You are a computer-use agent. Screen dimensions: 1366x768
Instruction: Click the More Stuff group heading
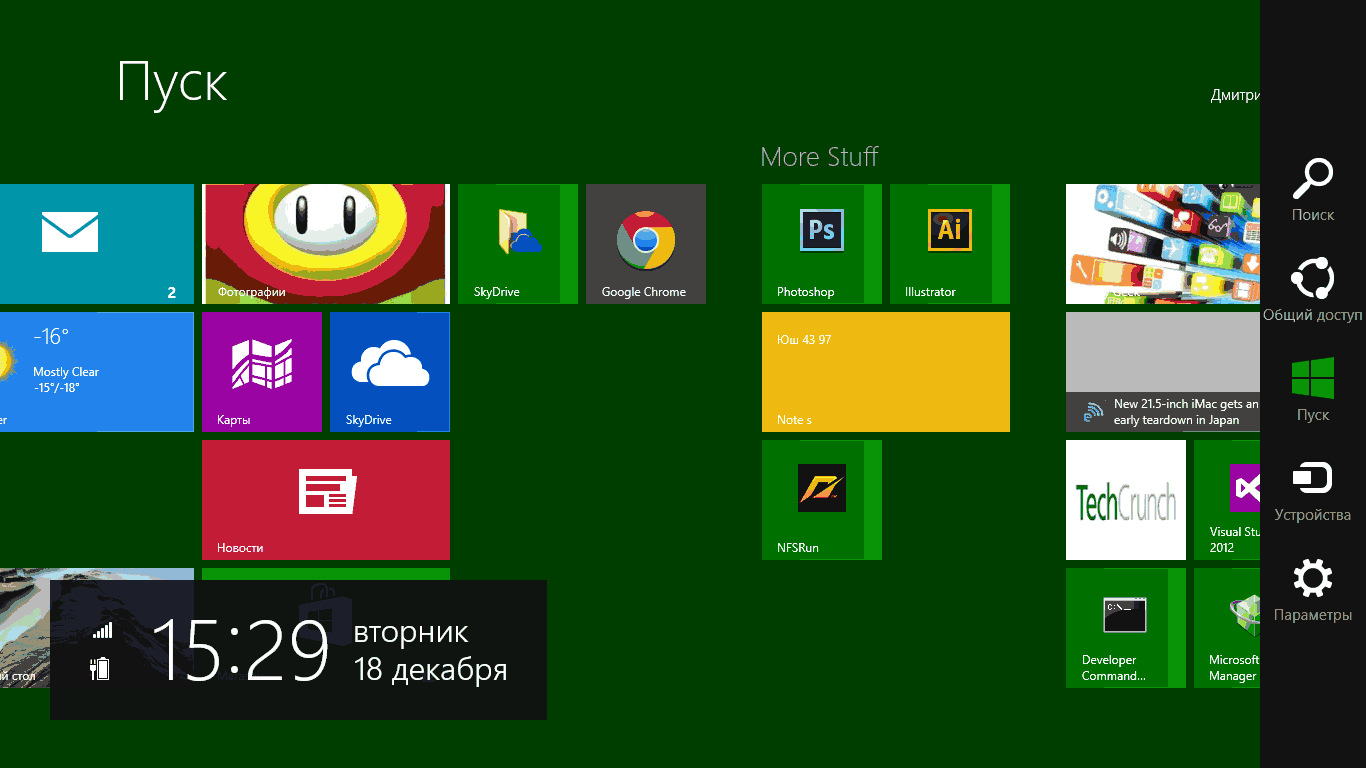[x=819, y=157]
